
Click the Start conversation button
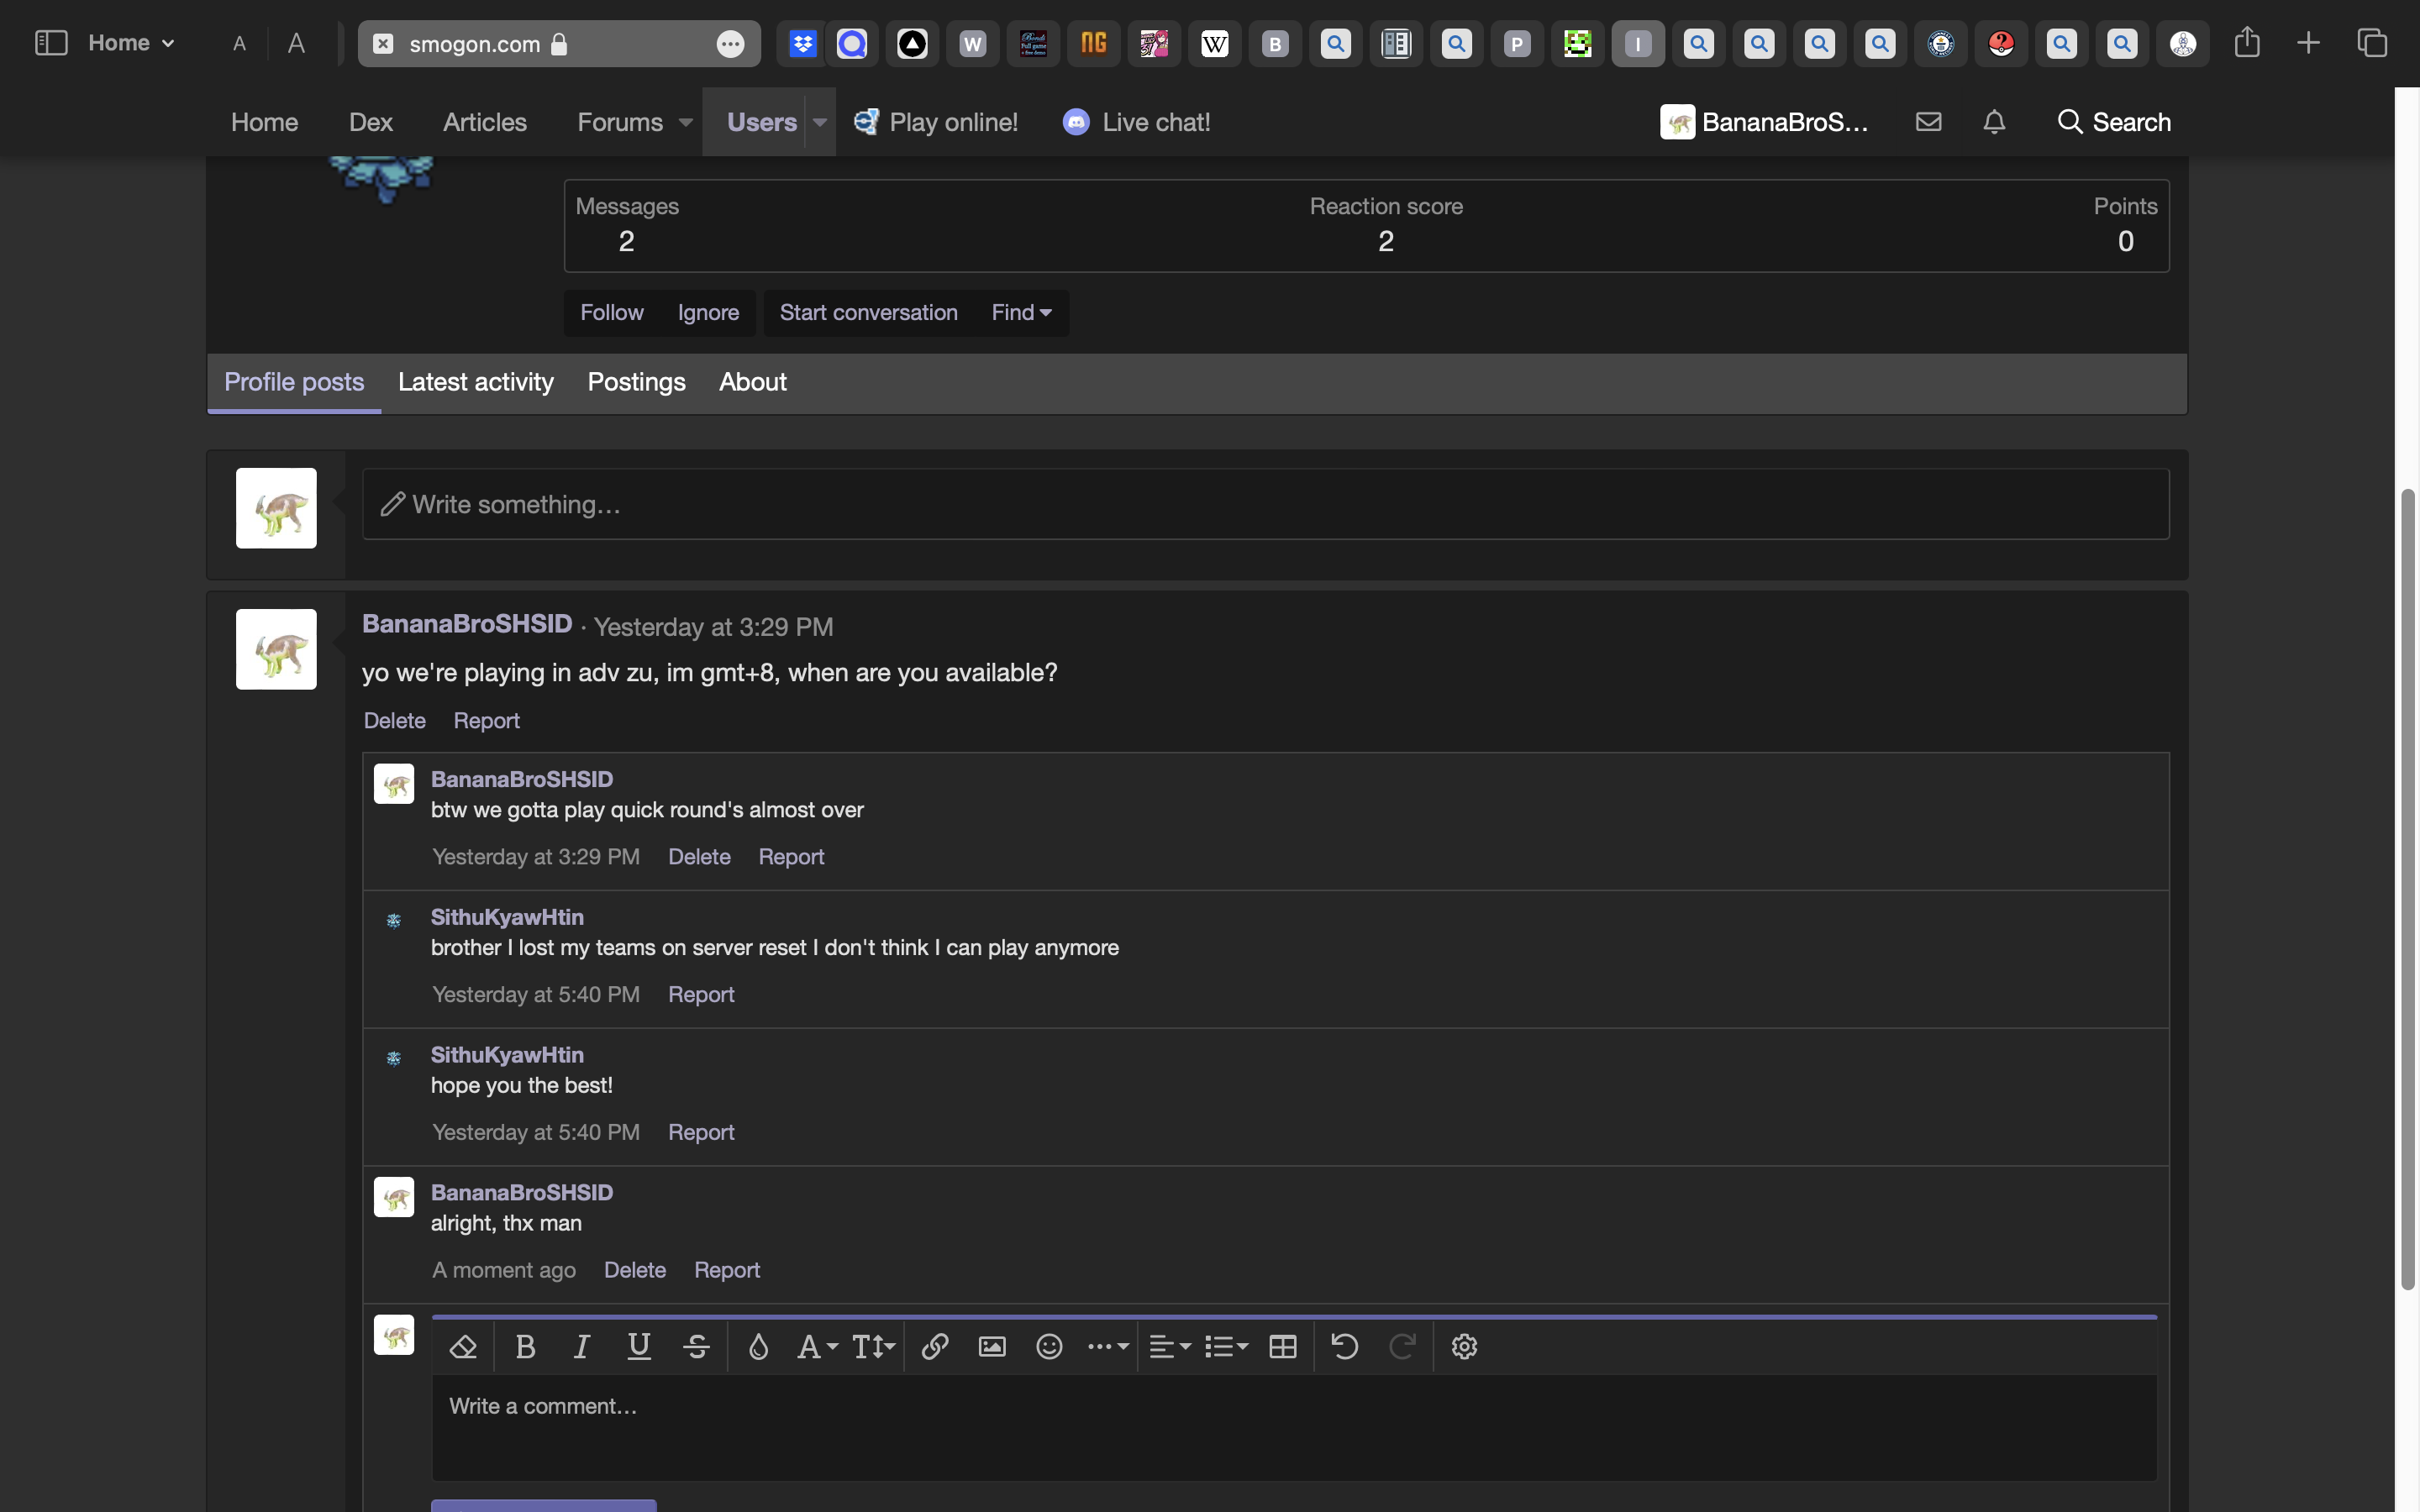(868, 313)
